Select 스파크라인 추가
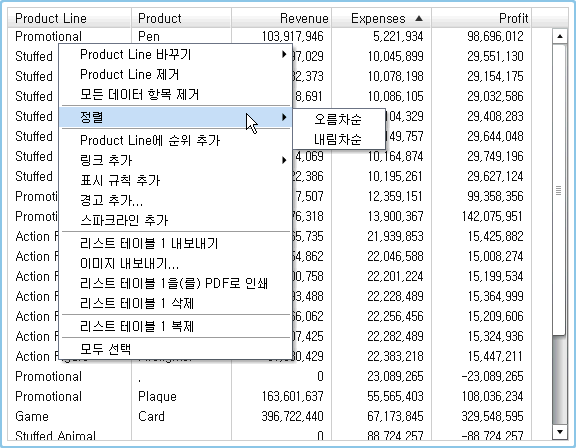576x448 pixels. (176, 220)
